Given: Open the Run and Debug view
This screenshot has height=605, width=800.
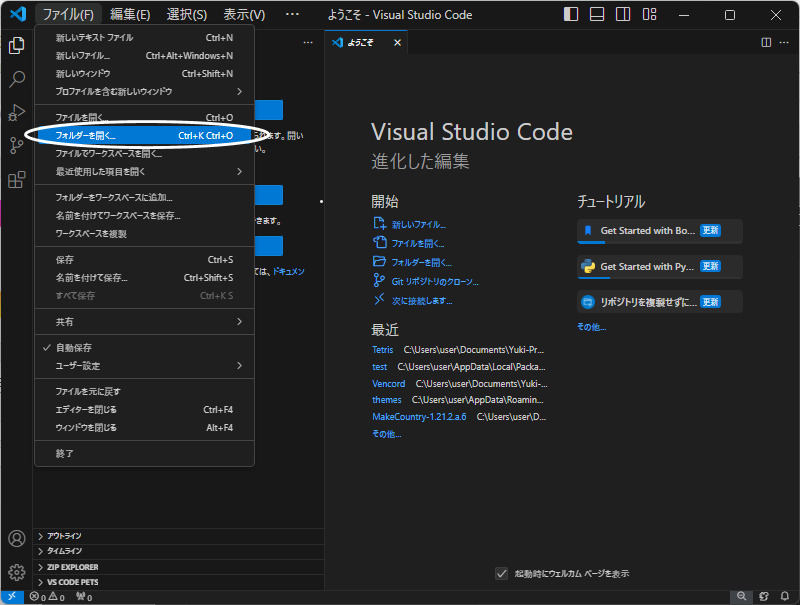Looking at the screenshot, I should point(16,113).
